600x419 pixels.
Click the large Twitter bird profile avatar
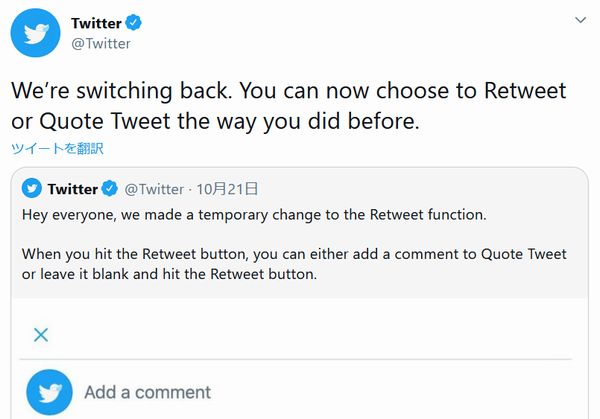(x=35, y=32)
